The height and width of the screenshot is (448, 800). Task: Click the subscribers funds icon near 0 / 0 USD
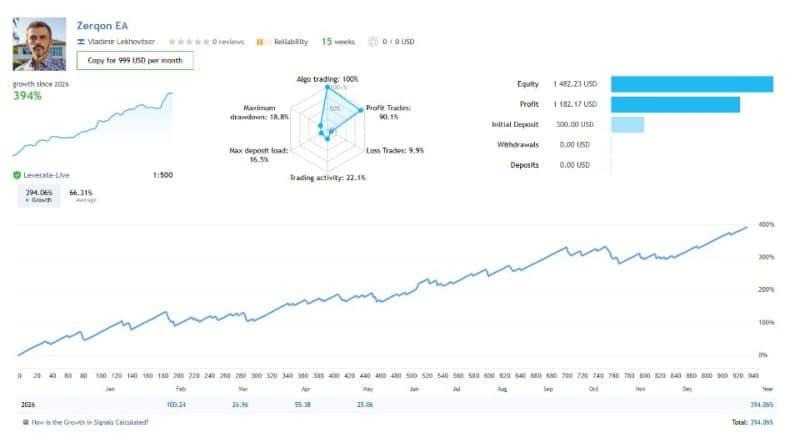(x=373, y=42)
